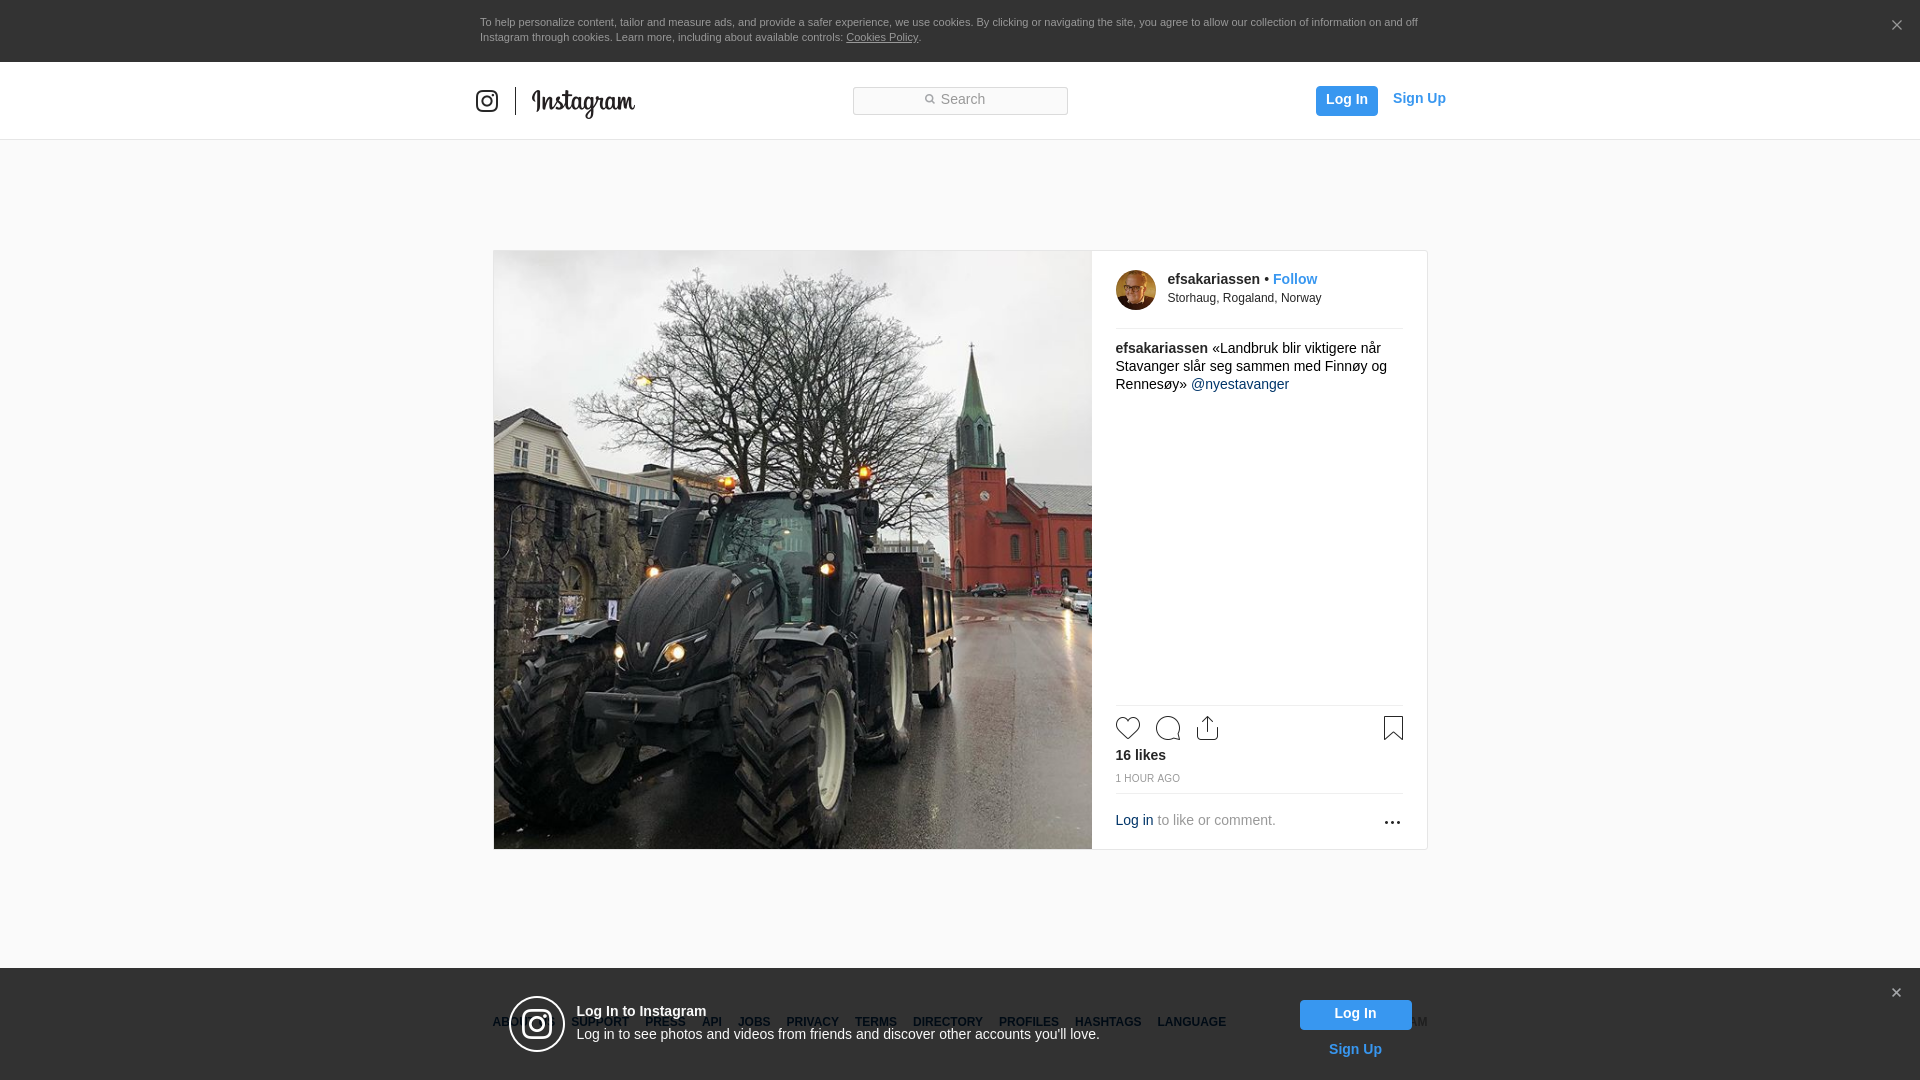
Task: Follow efsakariassen
Action: point(1295,279)
